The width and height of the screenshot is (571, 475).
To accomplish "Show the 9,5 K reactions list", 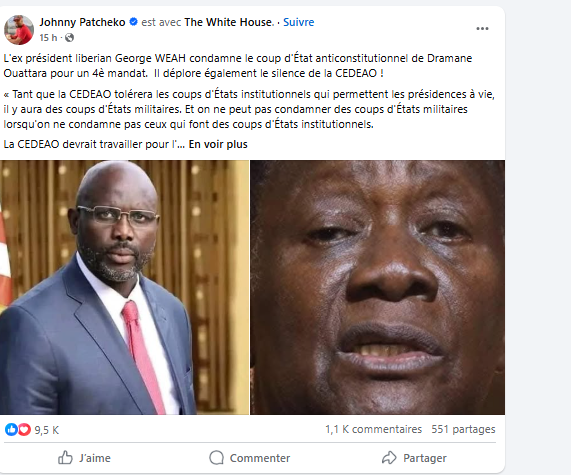I will (x=47, y=430).
